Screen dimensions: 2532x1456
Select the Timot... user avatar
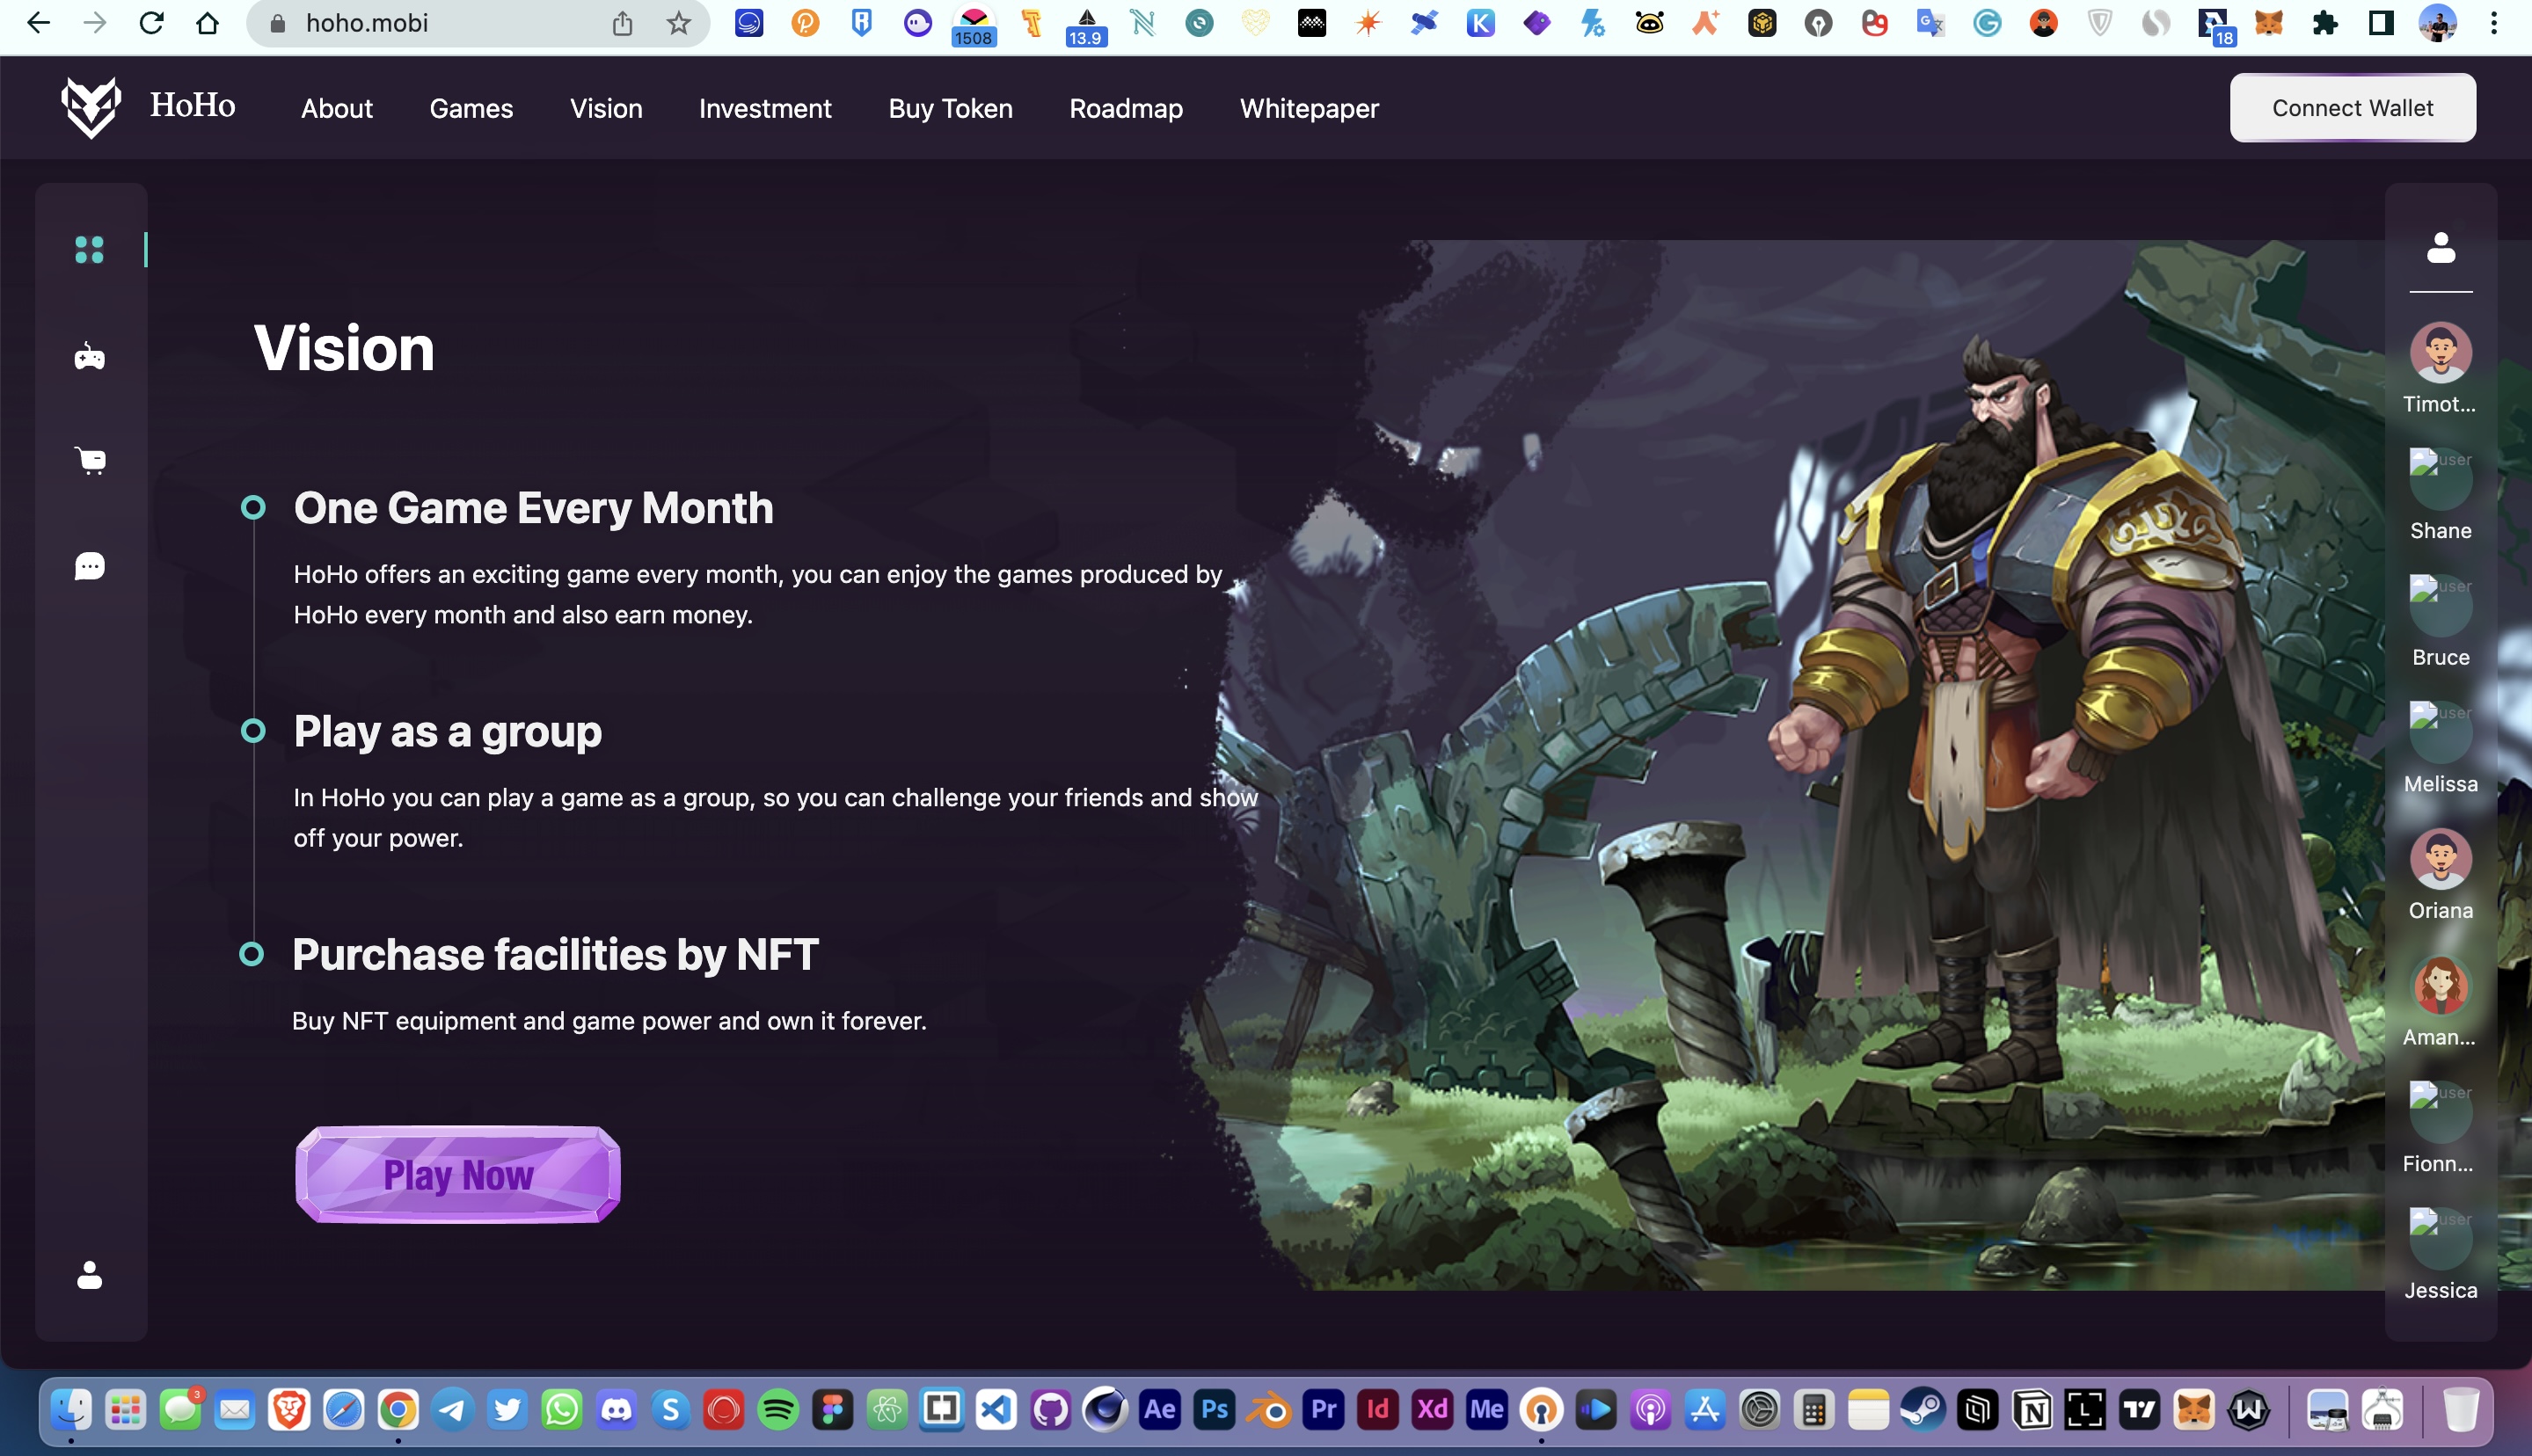point(2440,352)
